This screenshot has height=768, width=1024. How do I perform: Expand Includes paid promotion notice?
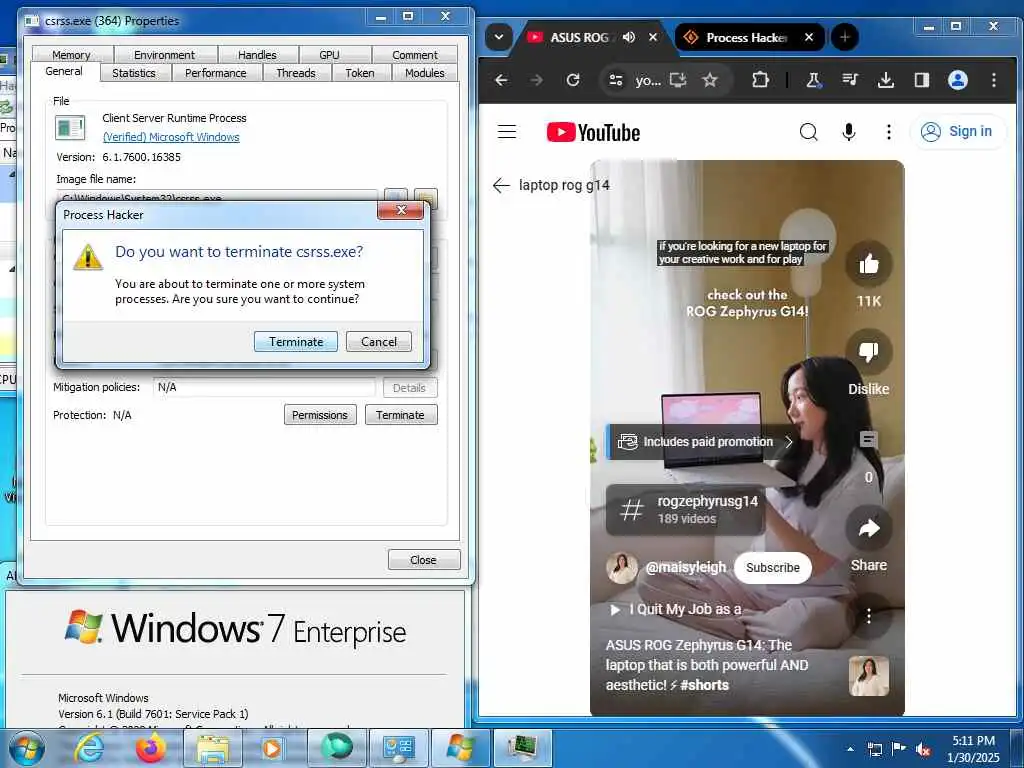[x=703, y=442]
